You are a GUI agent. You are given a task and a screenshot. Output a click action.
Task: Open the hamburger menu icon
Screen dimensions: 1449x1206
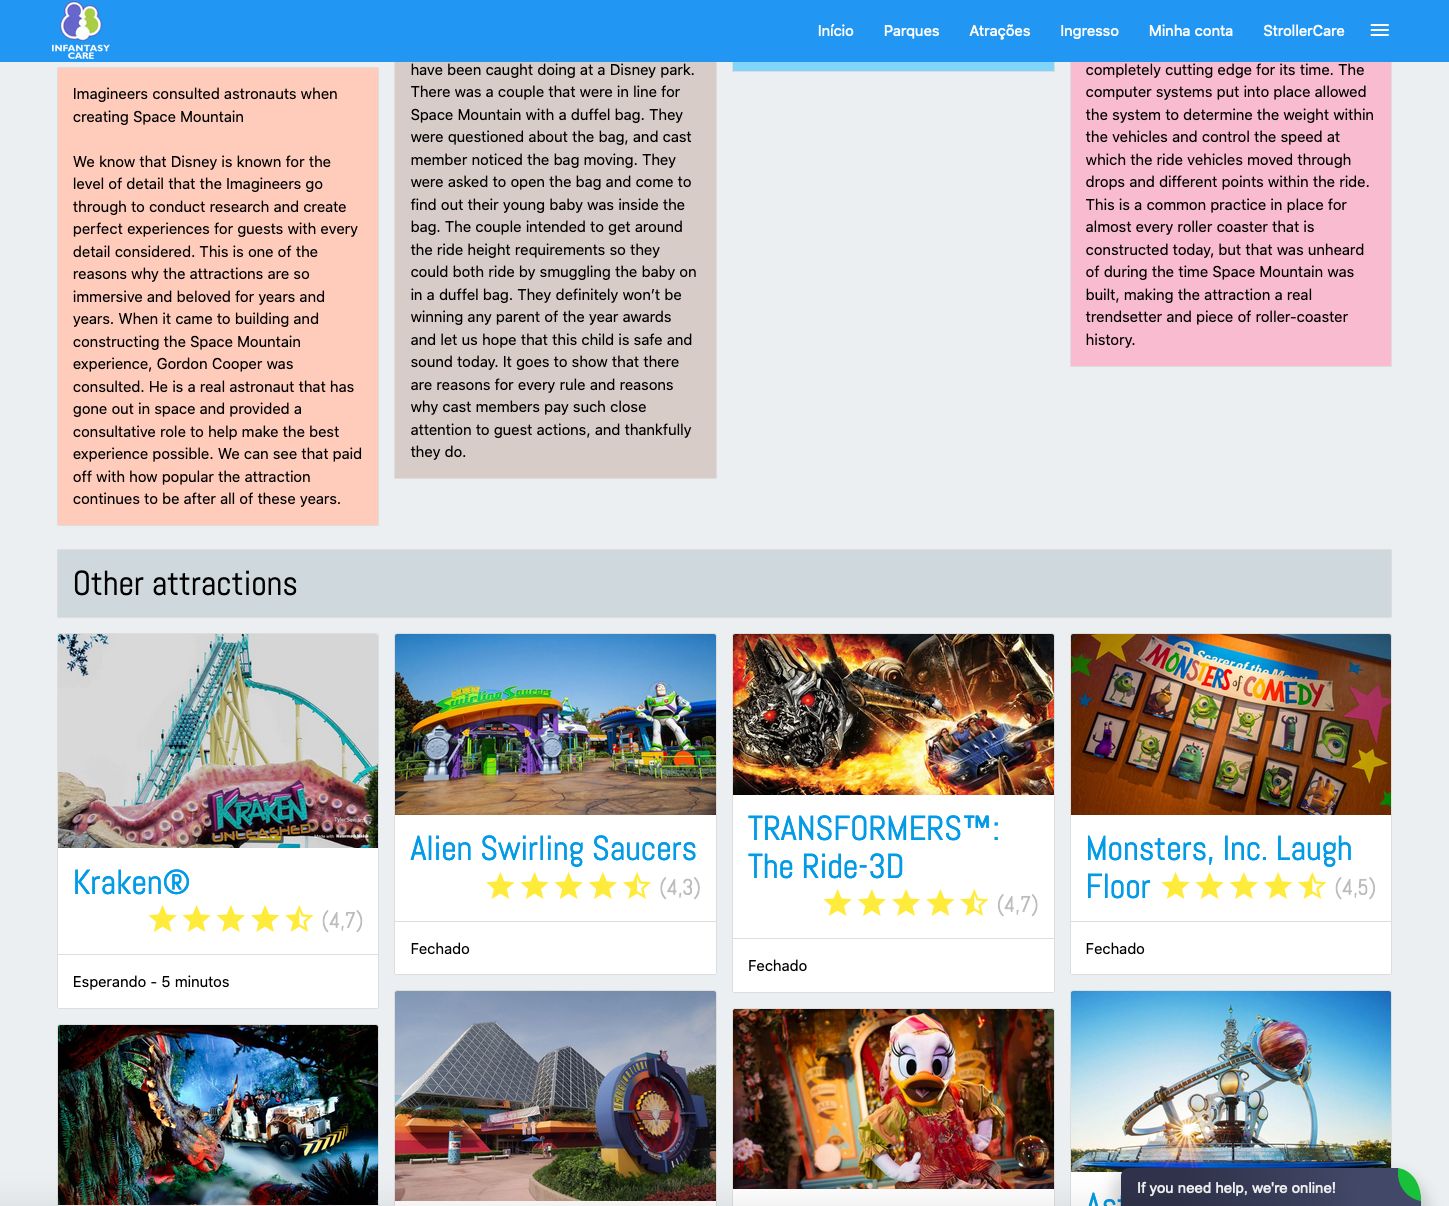(1379, 31)
